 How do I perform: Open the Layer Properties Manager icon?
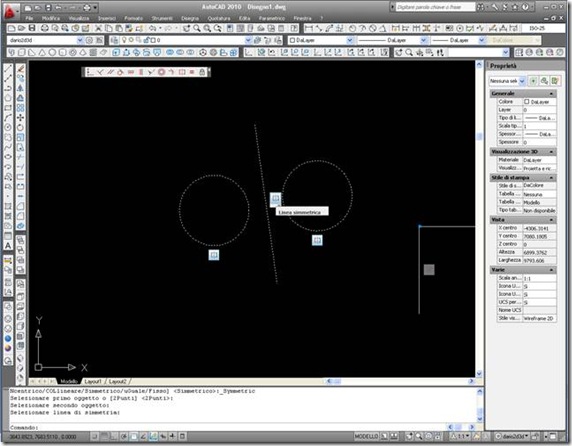(114, 40)
